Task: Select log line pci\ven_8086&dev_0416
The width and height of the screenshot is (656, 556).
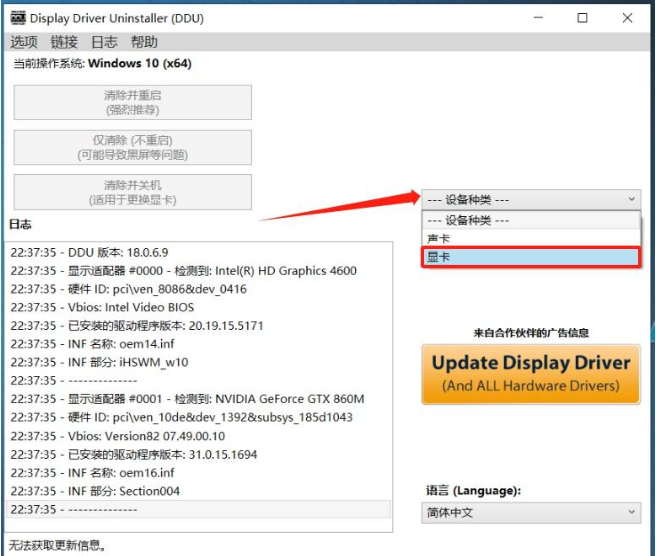Action: point(198,289)
